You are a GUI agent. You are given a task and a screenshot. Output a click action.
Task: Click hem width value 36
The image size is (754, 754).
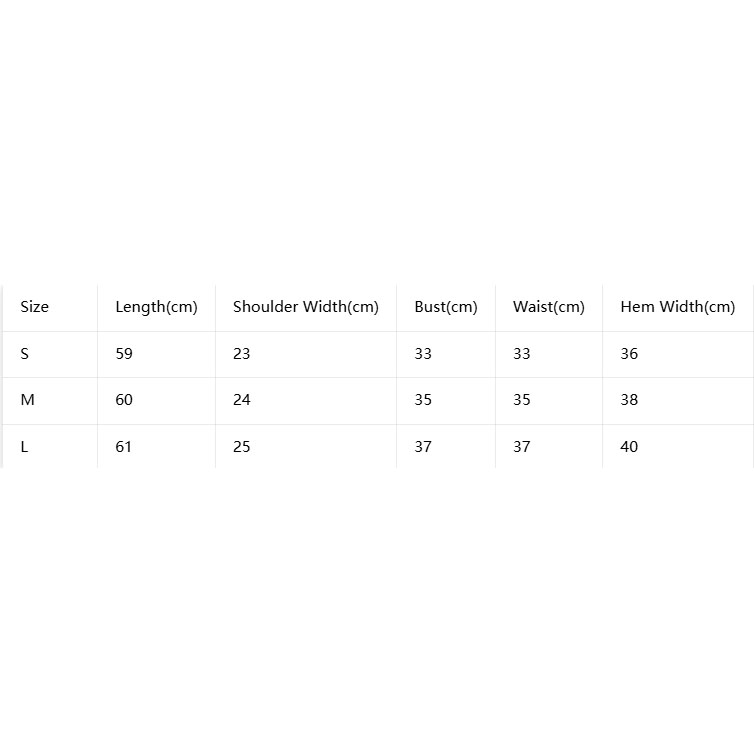[629, 354]
